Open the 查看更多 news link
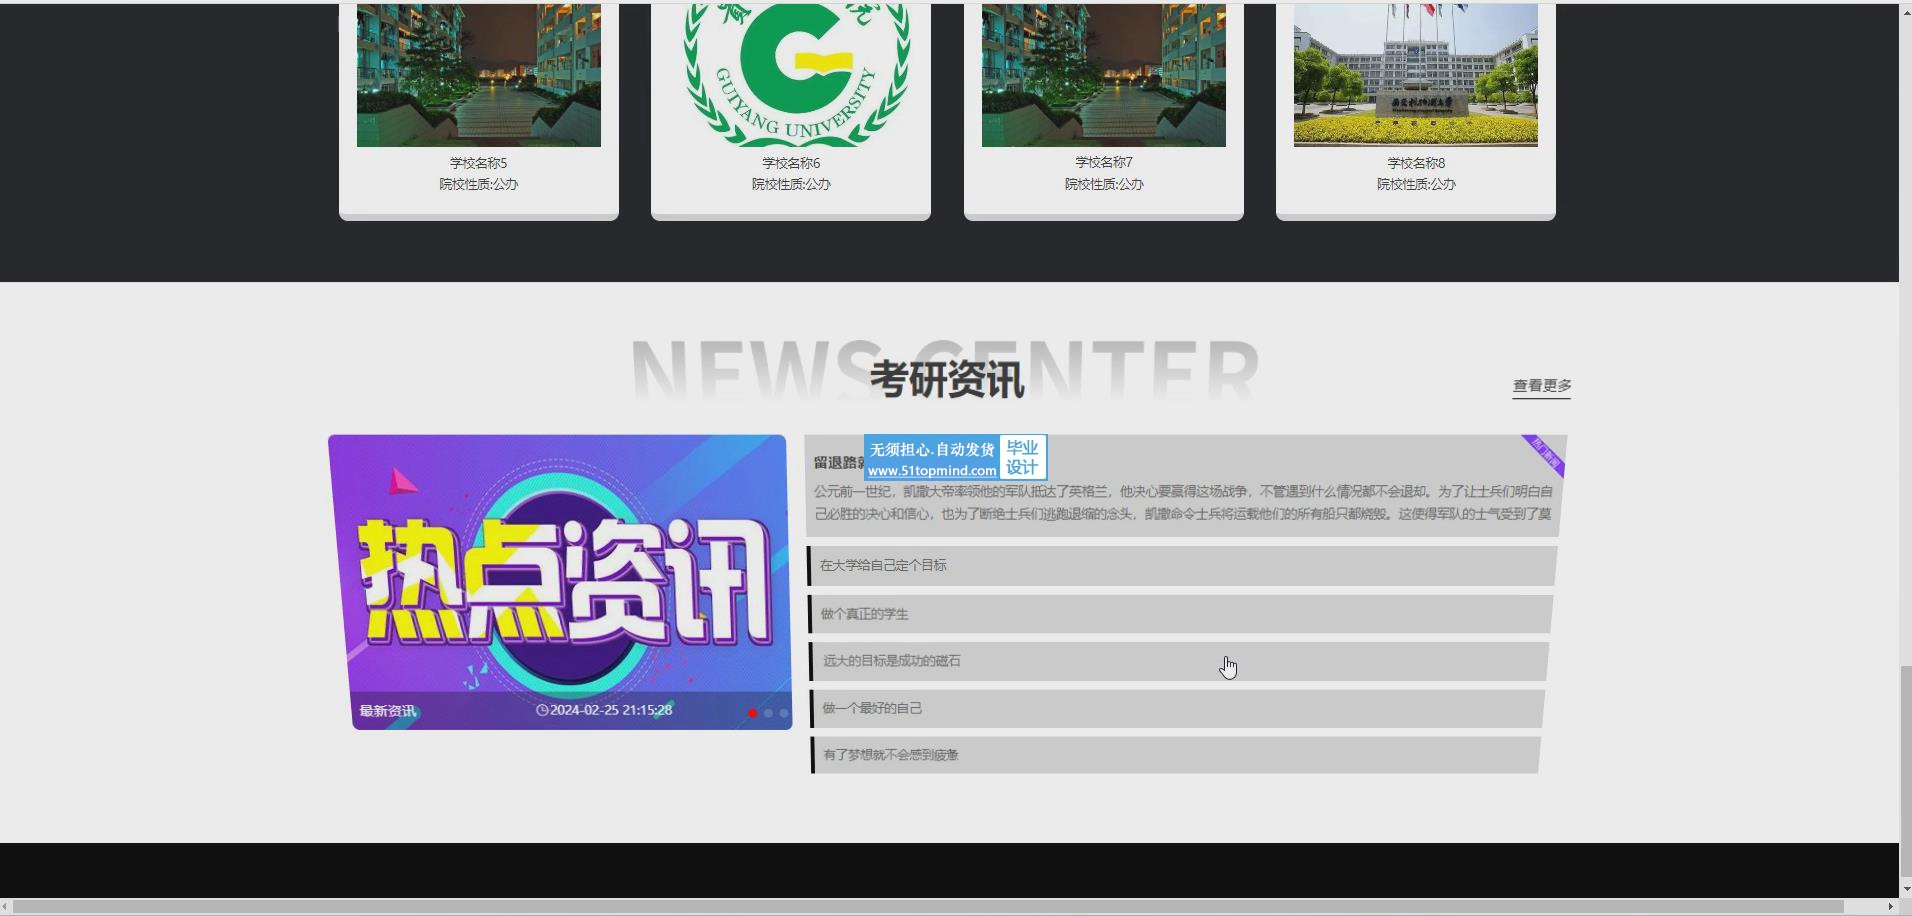Image resolution: width=1912 pixels, height=916 pixels. tap(1542, 386)
